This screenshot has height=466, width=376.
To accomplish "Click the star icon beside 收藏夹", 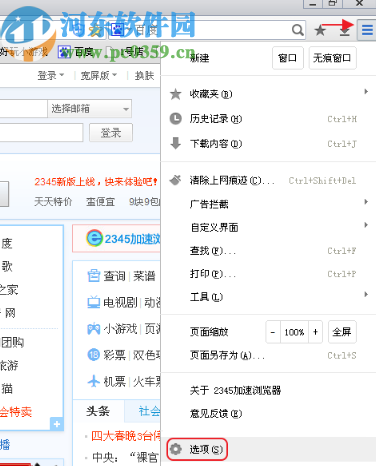I will tap(175, 94).
